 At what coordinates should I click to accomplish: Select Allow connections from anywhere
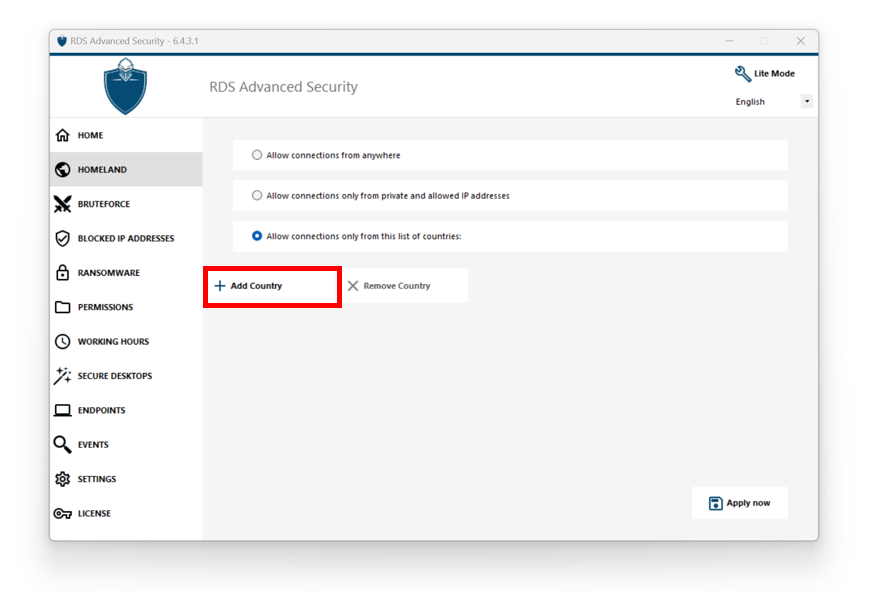[256, 155]
